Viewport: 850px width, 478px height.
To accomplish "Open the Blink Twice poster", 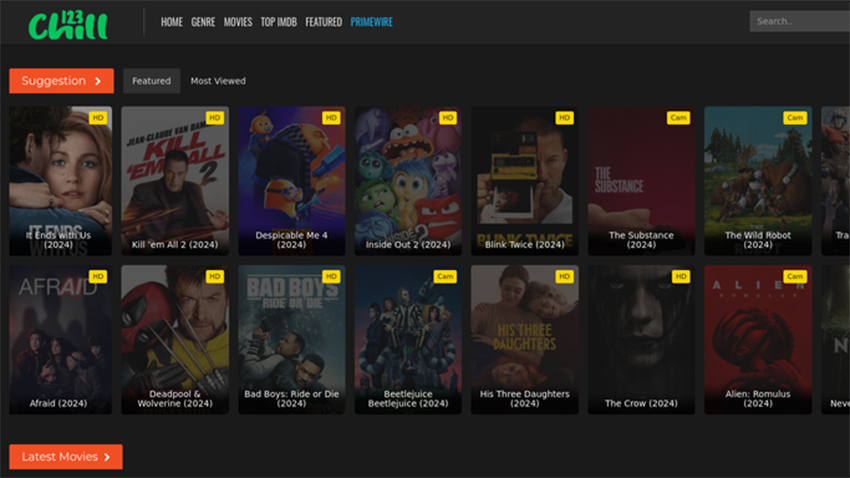I will coord(525,180).
